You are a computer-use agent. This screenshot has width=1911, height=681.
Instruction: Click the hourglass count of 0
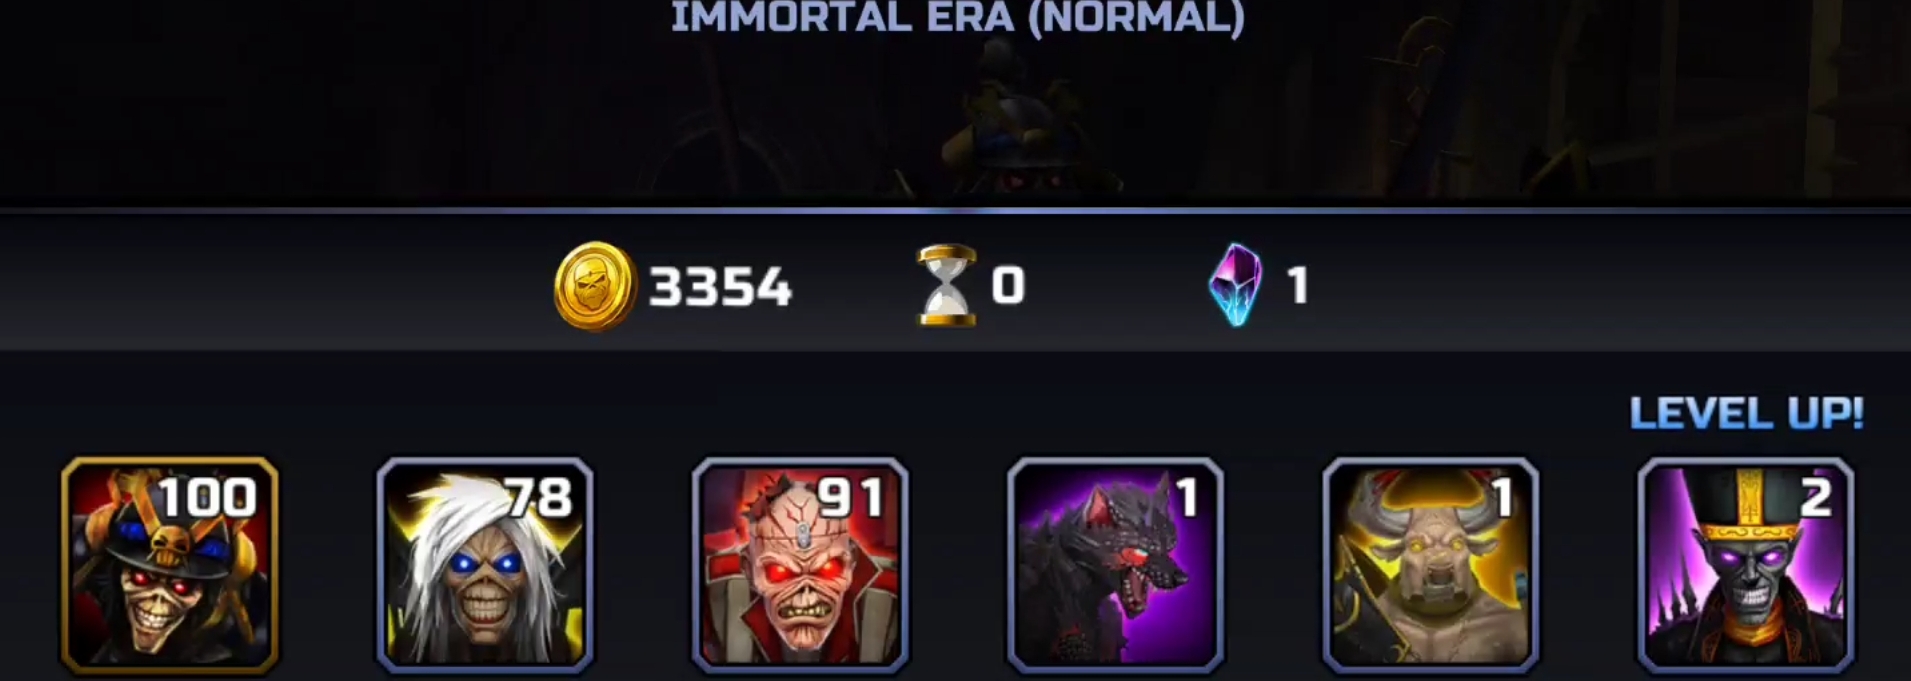point(1008,286)
